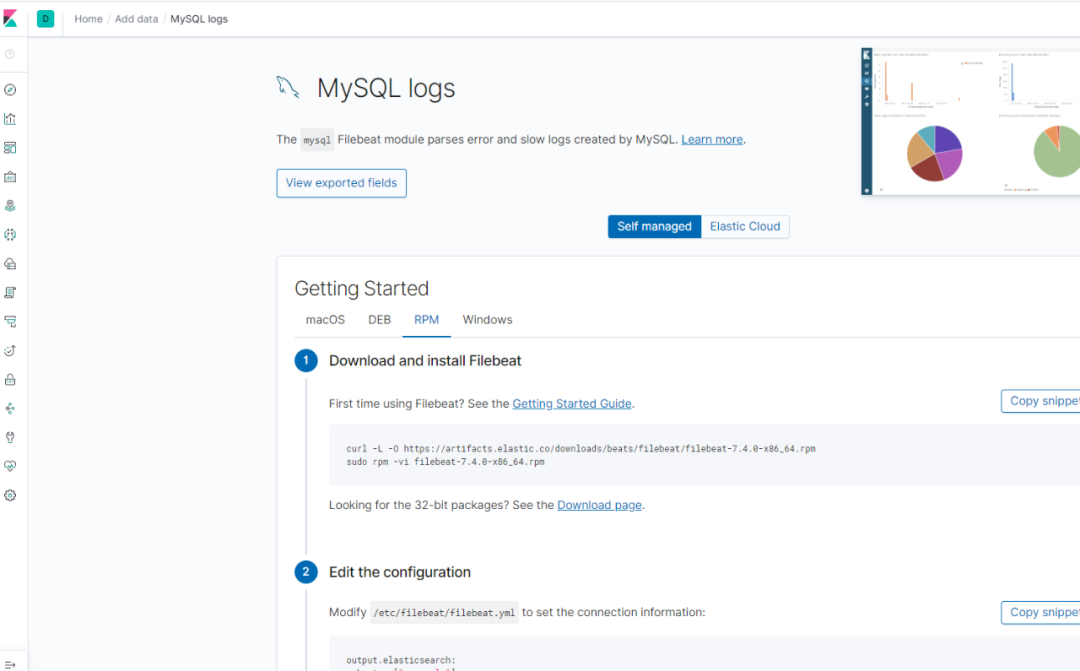Expand the side navigation at bottom
The image size is (1080, 671).
pos(10,665)
